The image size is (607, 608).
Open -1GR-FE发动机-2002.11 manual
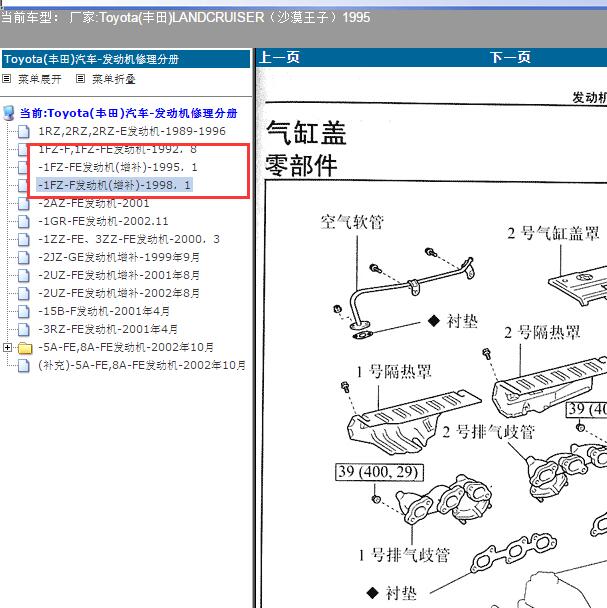[103, 221]
